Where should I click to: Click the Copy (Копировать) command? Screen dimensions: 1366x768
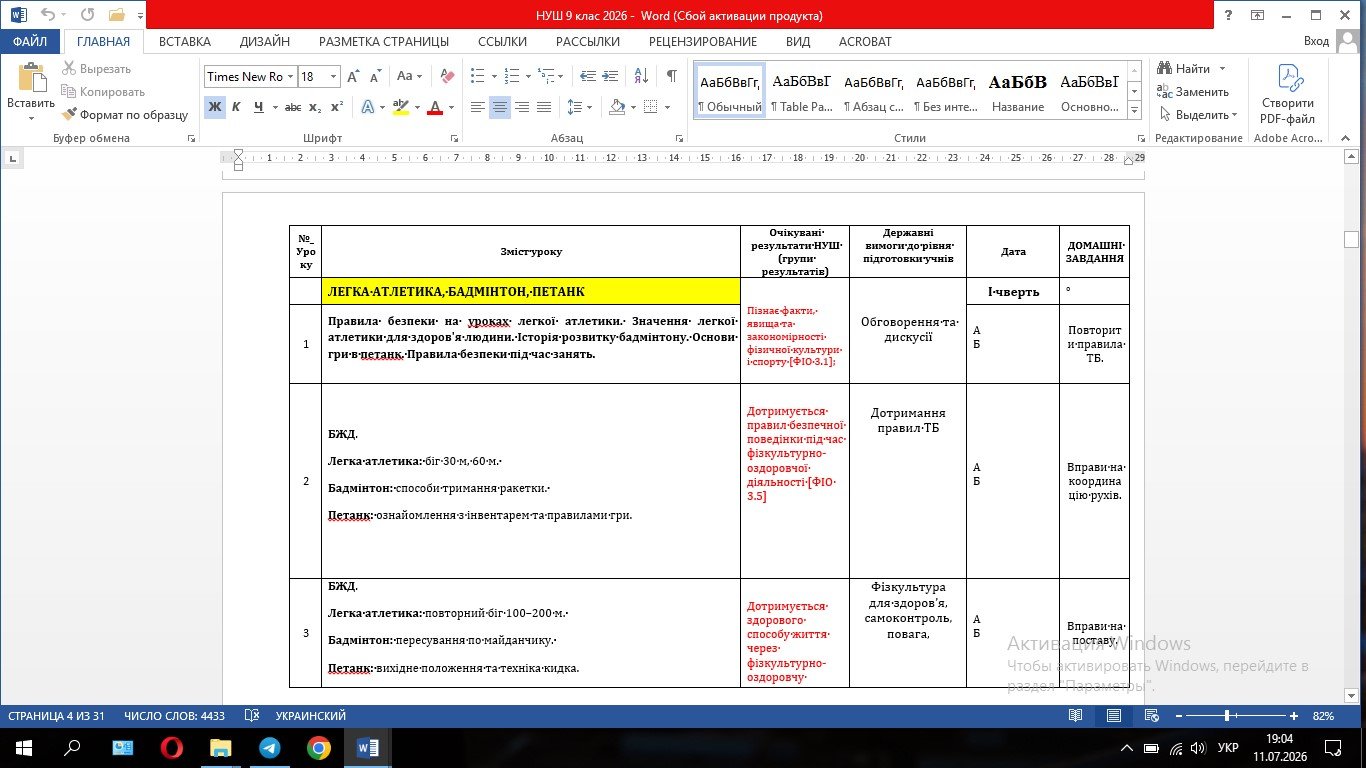pyautogui.click(x=103, y=92)
